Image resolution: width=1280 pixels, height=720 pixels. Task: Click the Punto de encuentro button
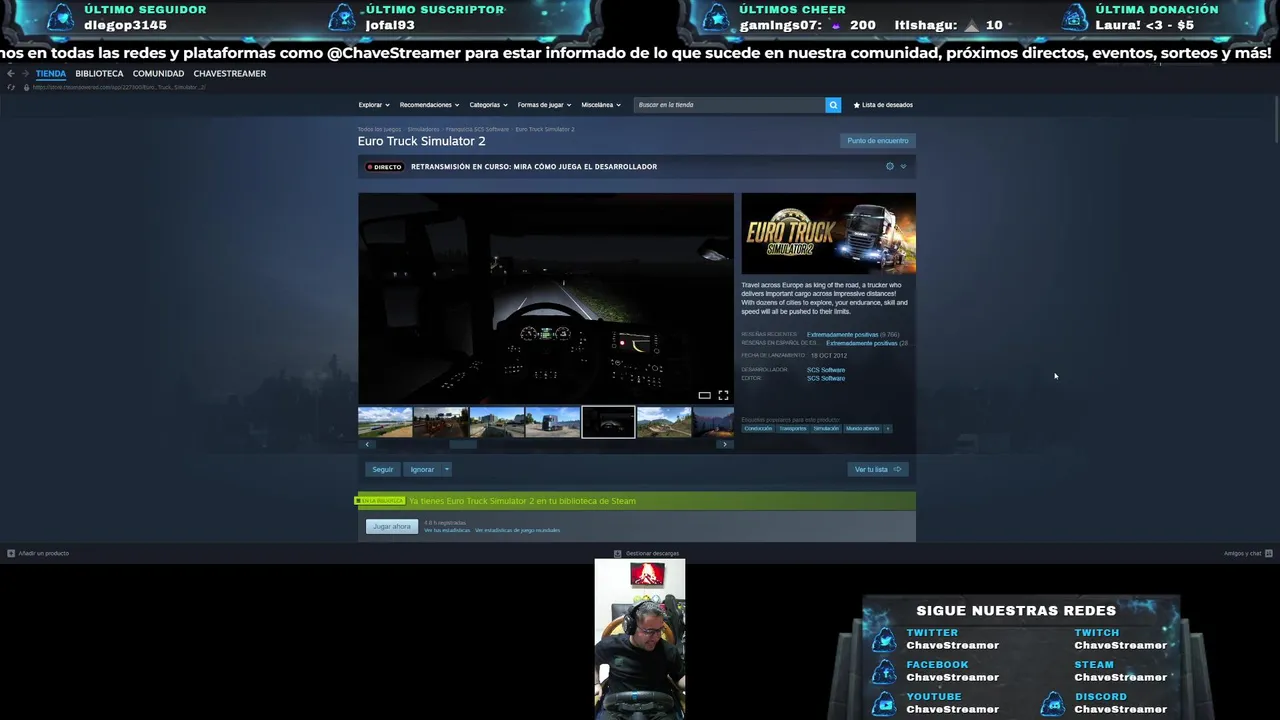(878, 141)
